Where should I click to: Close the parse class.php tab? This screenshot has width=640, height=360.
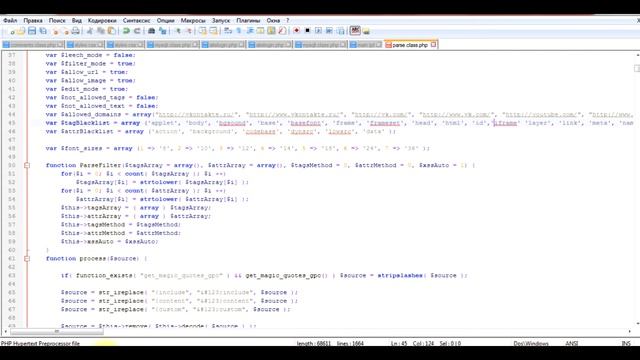tap(433, 44)
